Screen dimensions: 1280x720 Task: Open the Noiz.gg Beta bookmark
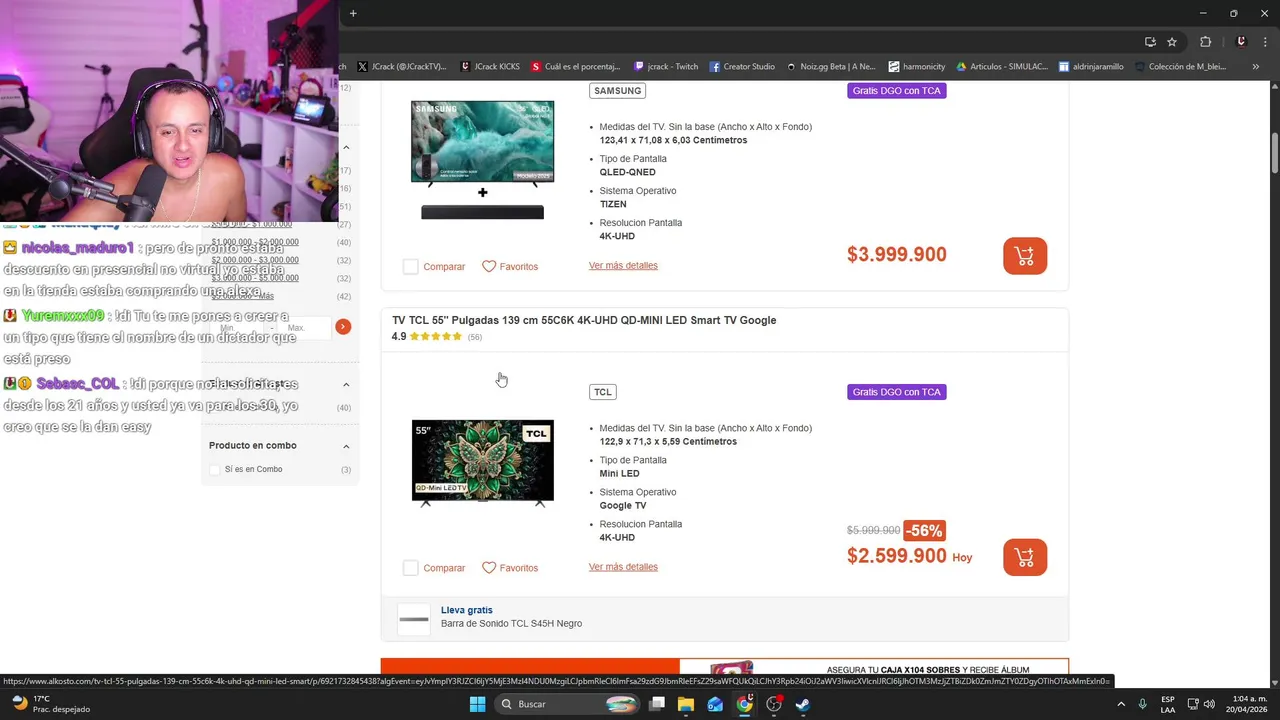(830, 67)
